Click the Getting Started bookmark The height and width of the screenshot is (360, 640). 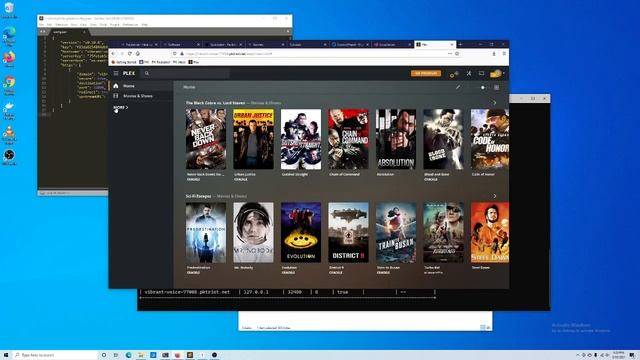point(124,62)
